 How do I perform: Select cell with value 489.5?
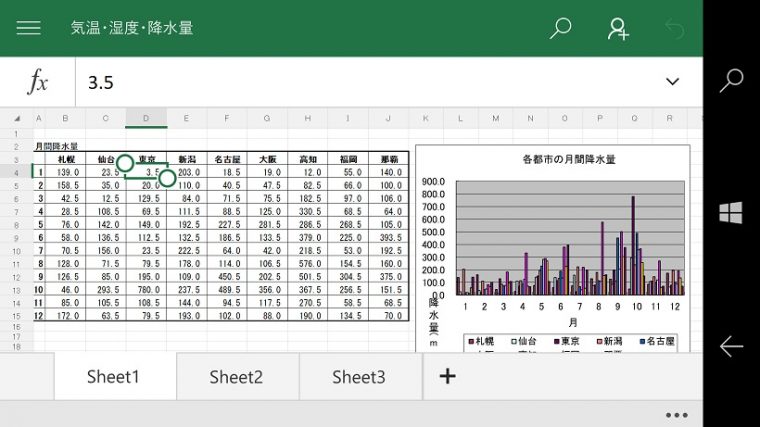[x=227, y=290]
